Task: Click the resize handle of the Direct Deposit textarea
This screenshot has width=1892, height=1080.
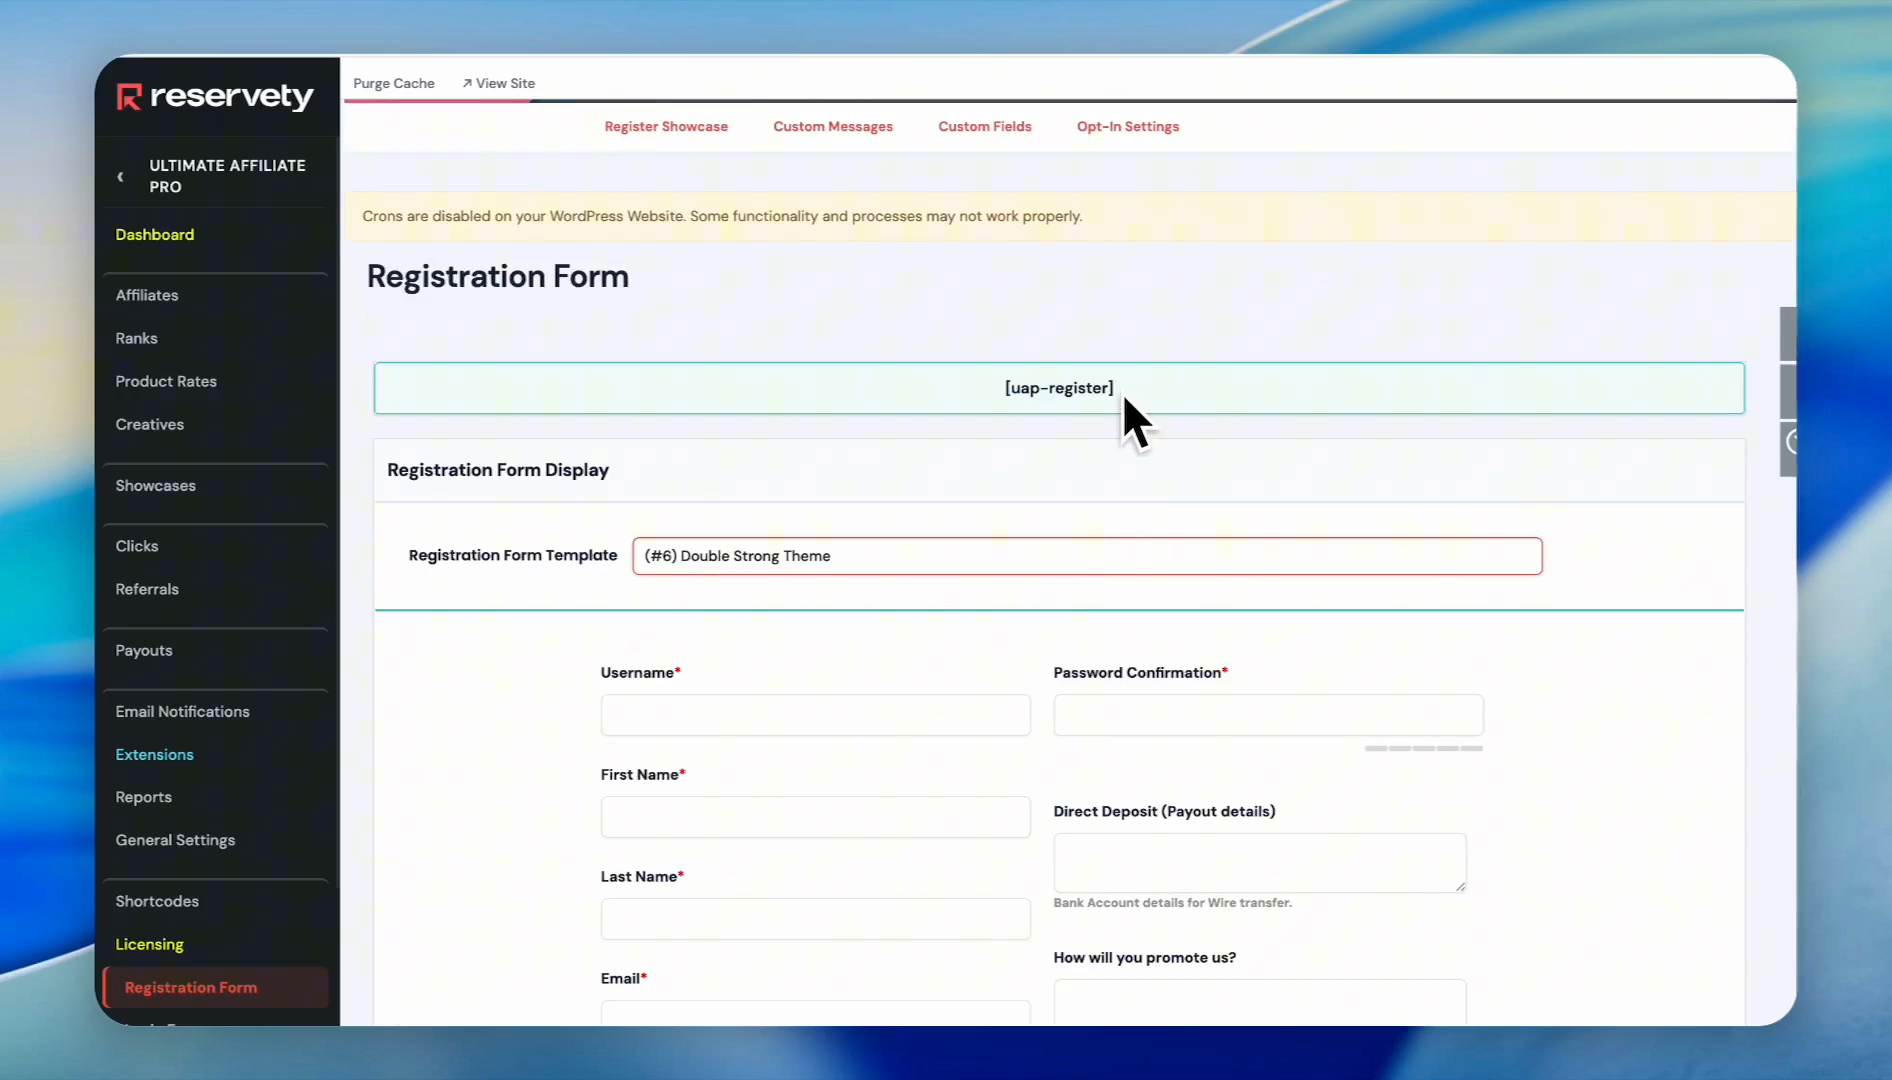Action: tap(1460, 886)
